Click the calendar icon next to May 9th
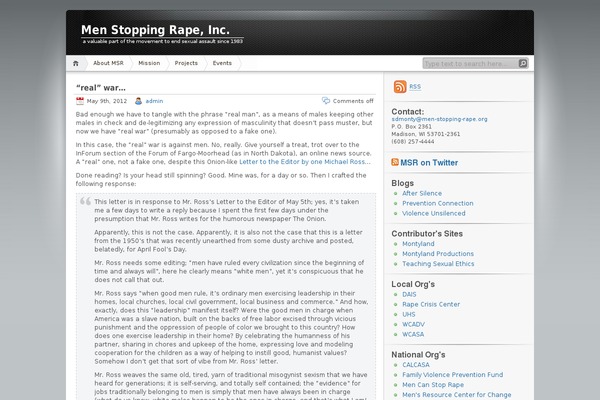Image resolution: width=600 pixels, height=400 pixels. coord(80,101)
